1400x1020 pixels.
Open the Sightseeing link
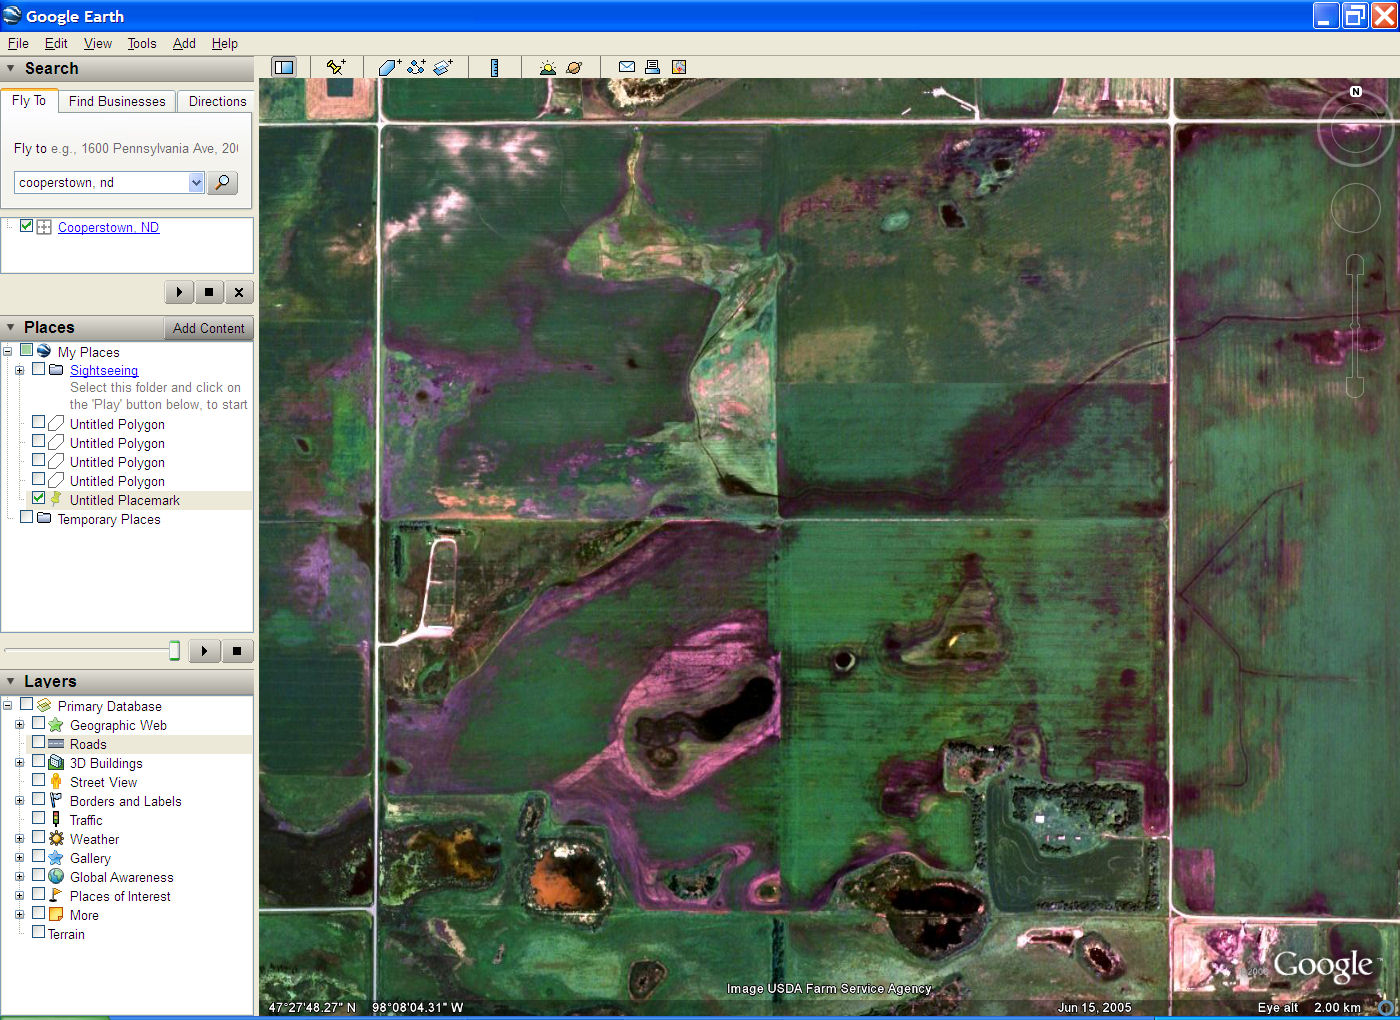pyautogui.click(x=104, y=370)
